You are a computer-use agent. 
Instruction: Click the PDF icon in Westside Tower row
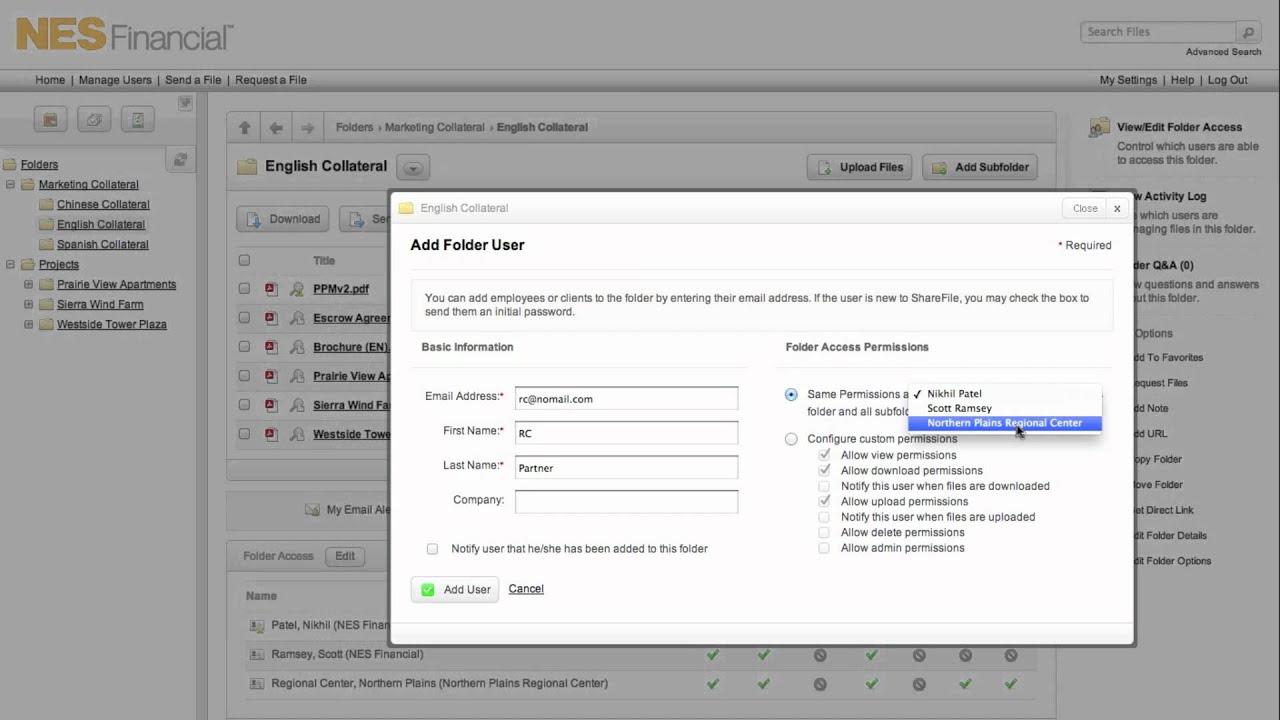[270, 434]
